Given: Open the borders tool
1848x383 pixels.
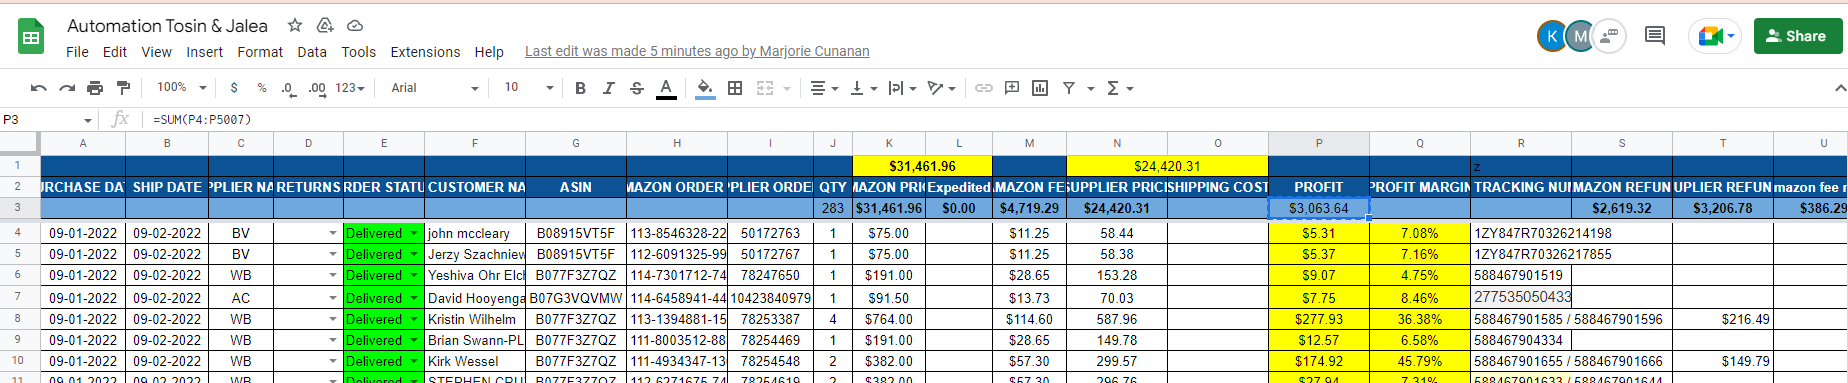Looking at the screenshot, I should click(x=735, y=88).
